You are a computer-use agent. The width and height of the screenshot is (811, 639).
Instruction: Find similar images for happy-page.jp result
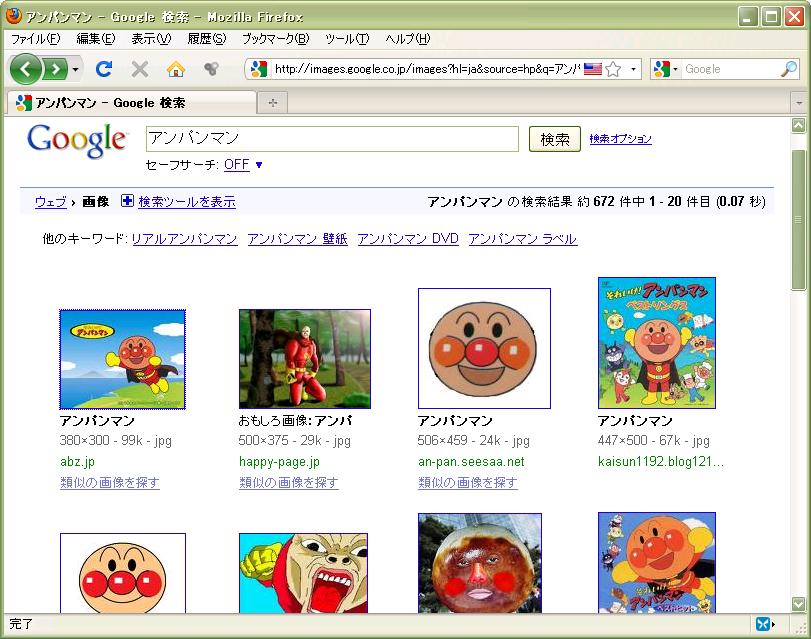click(x=289, y=482)
